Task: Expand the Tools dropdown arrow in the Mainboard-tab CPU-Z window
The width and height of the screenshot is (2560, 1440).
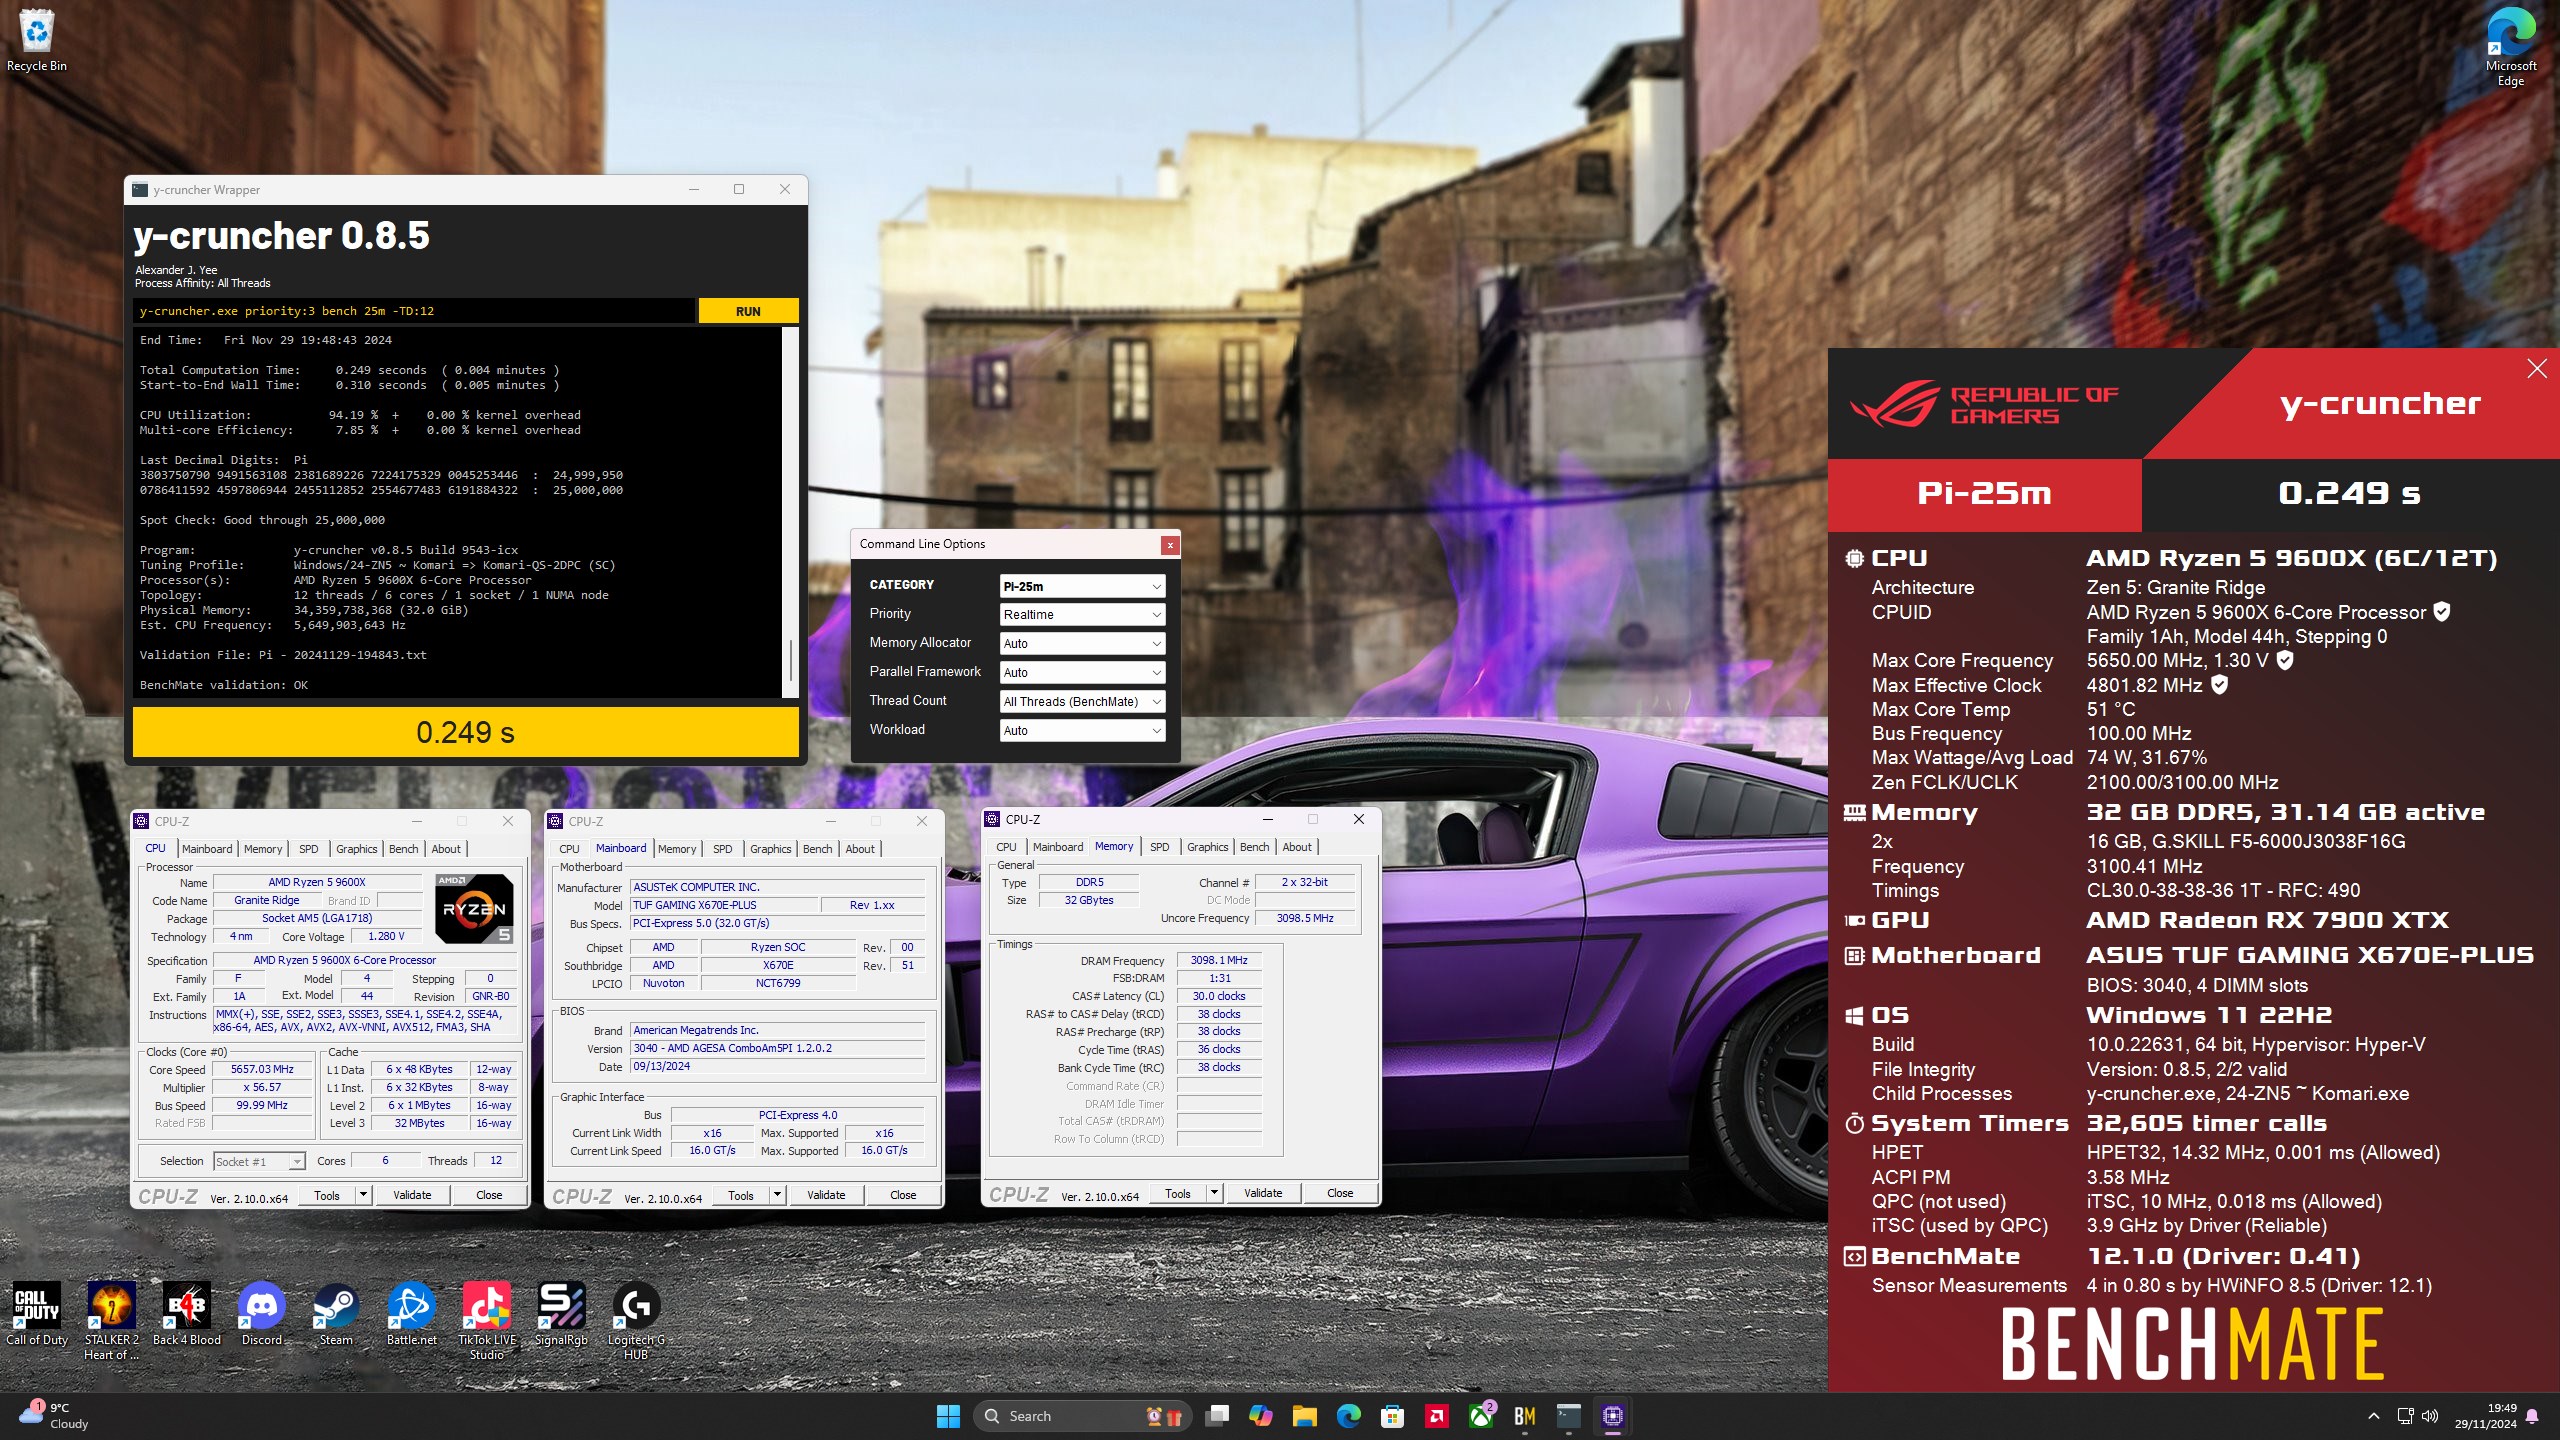Action: (777, 1195)
